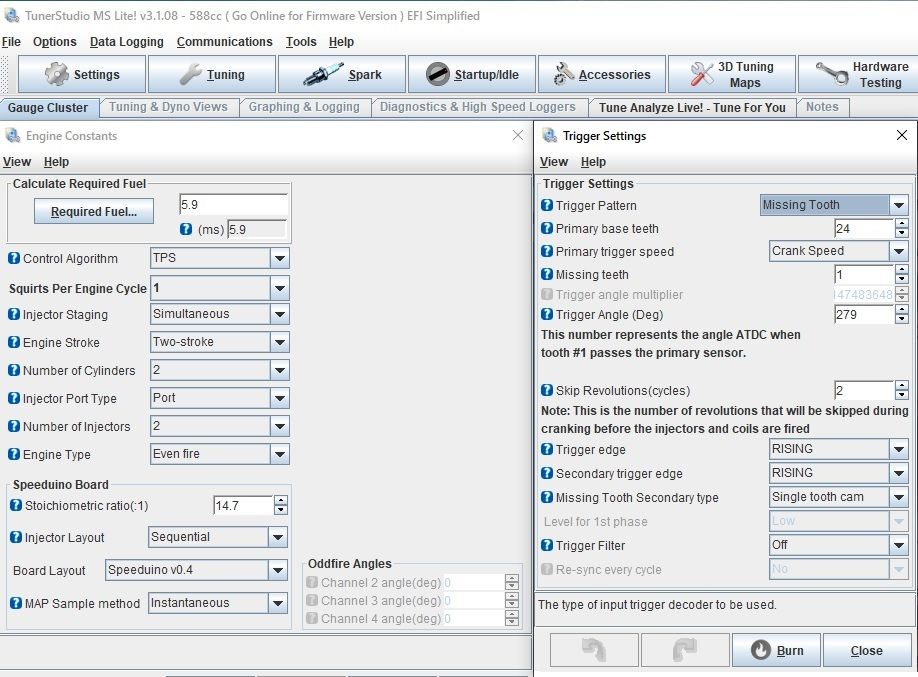Open the Settings gear toolbar button
918x677 pixels.
pyautogui.click(x=82, y=75)
